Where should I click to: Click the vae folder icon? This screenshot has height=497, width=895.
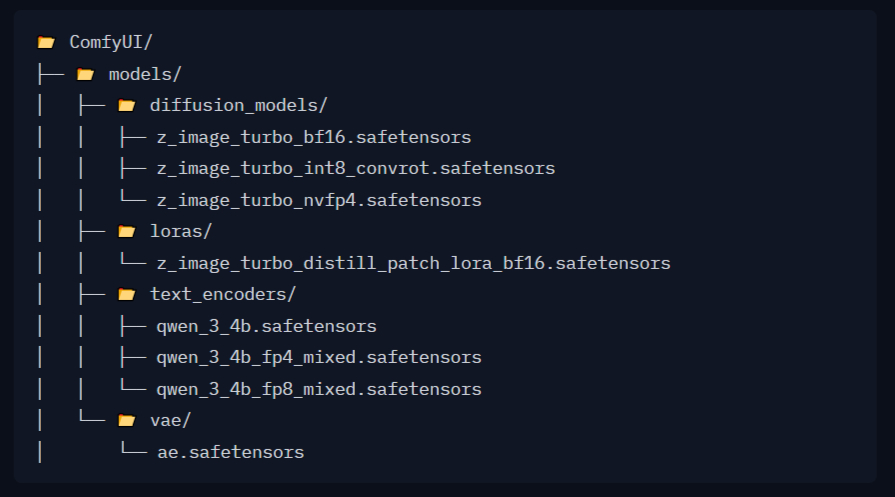pyautogui.click(x=126, y=421)
